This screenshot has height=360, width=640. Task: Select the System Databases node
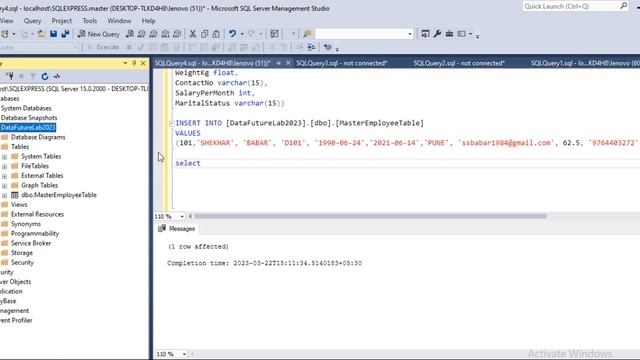[26, 108]
